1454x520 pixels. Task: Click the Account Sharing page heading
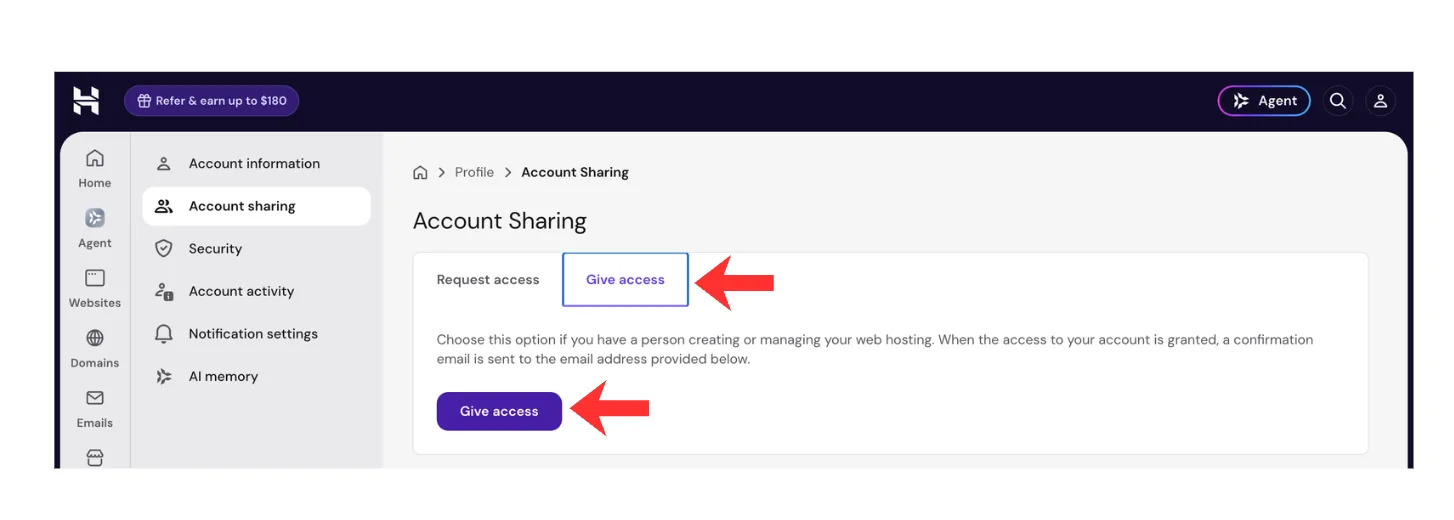500,221
